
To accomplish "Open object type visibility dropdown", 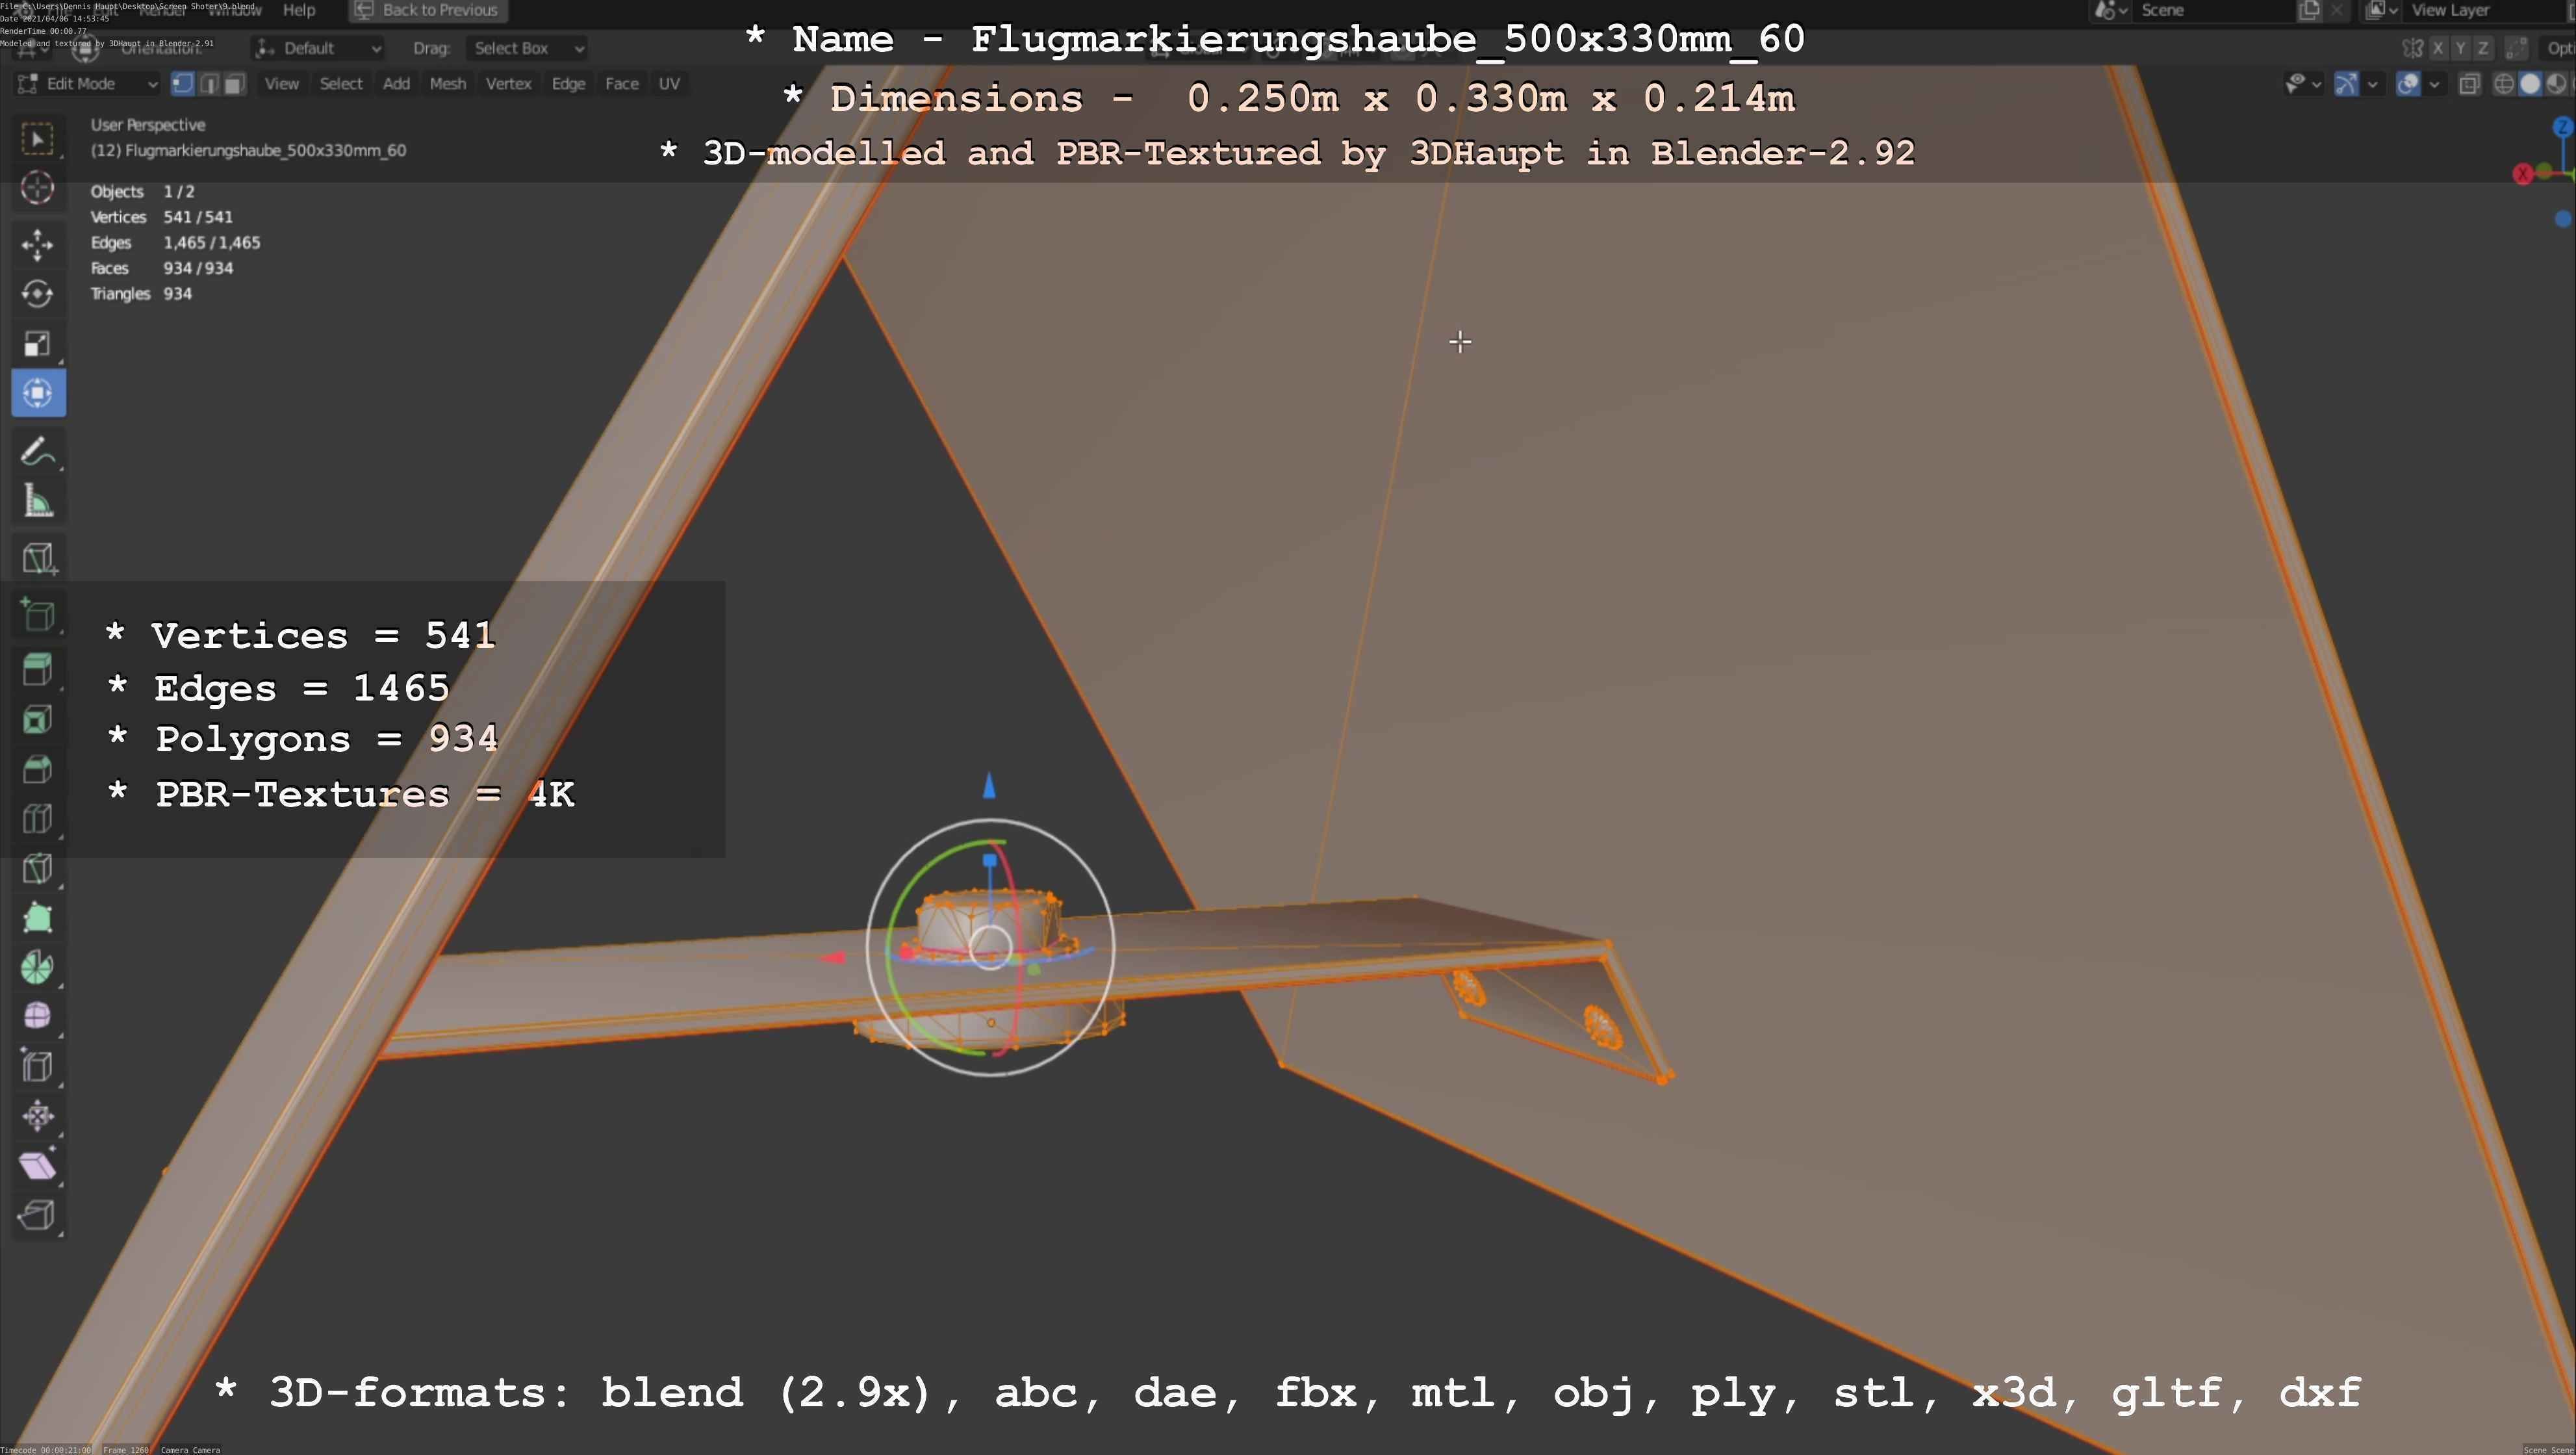I will click(x=2303, y=84).
